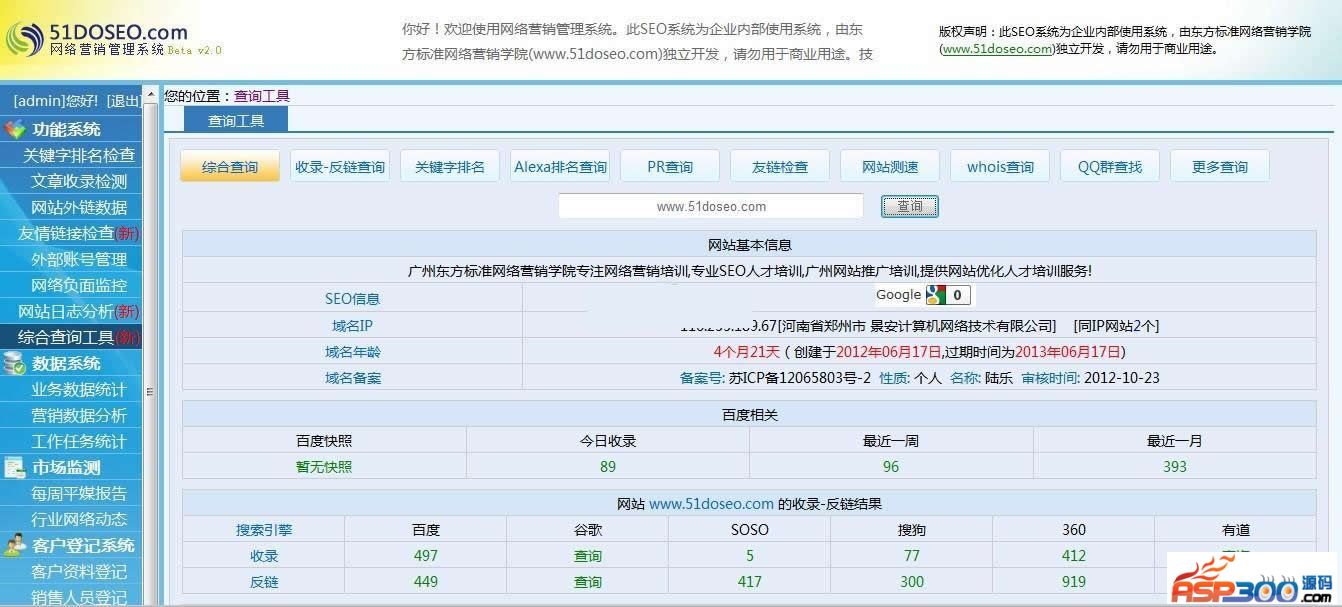1342x607 pixels.
Task: Select the 综合查询 query button
Action: pos(230,167)
